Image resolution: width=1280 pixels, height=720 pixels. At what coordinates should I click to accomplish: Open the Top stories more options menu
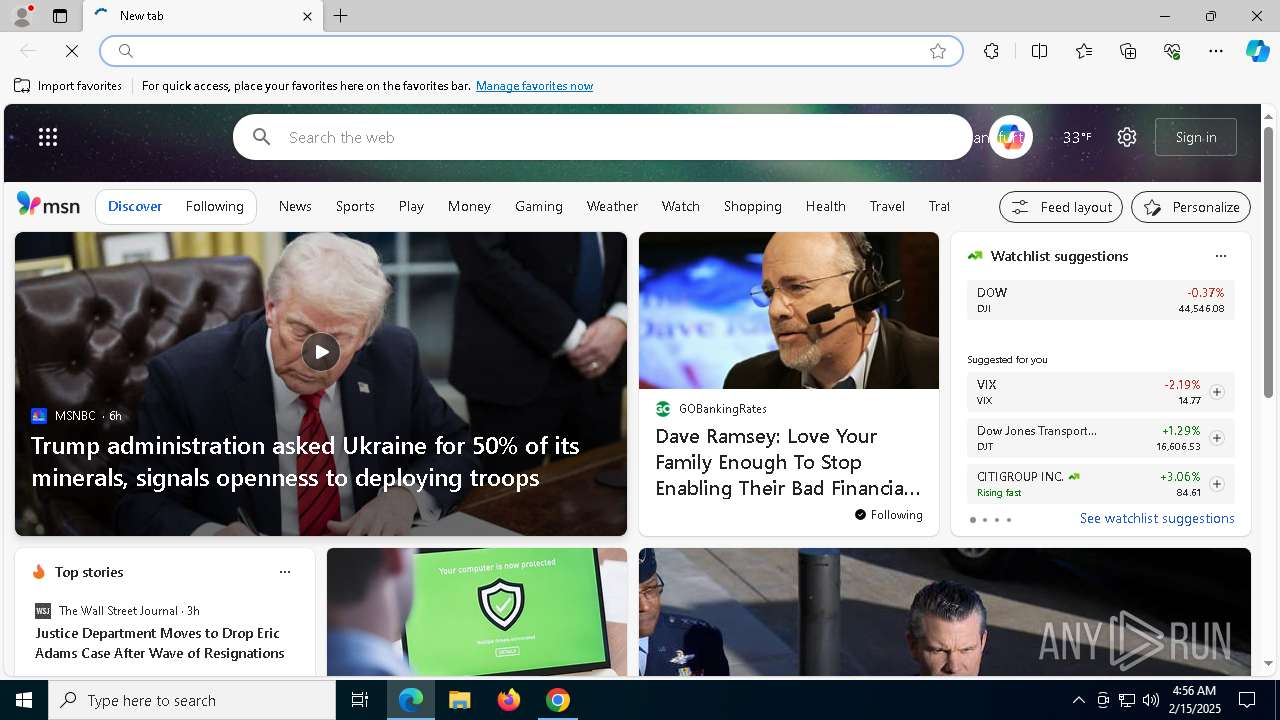click(285, 572)
